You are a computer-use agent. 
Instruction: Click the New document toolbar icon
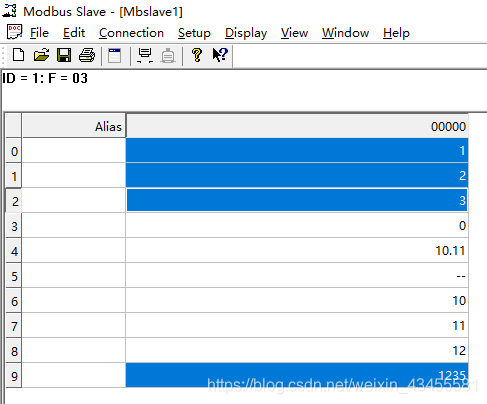(18, 55)
